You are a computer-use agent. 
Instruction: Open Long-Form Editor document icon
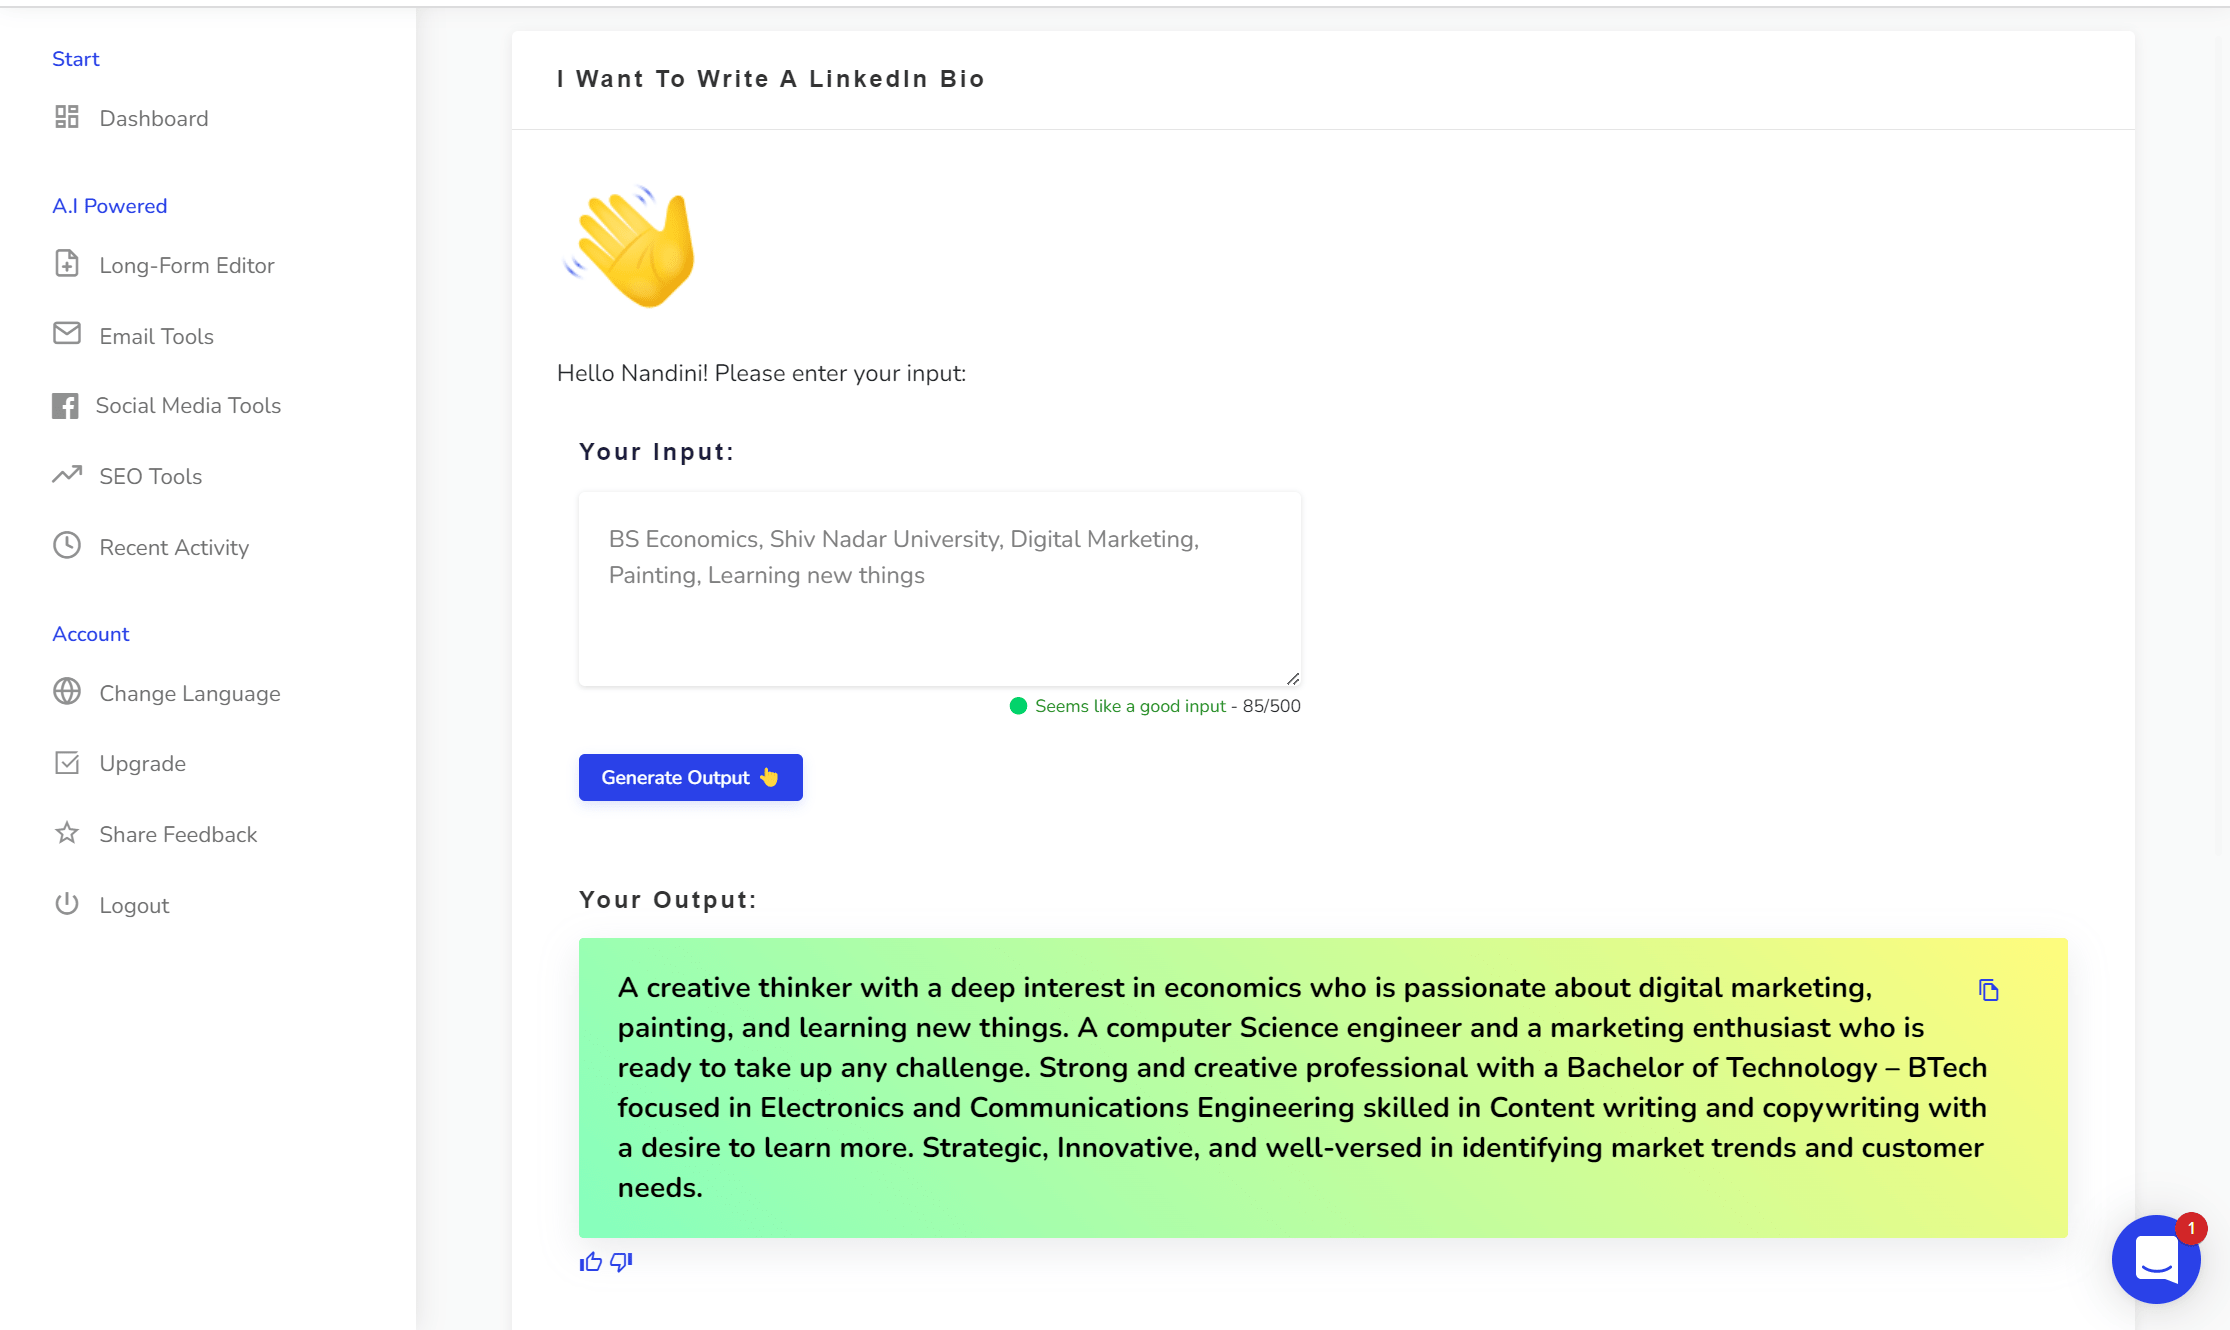(67, 264)
